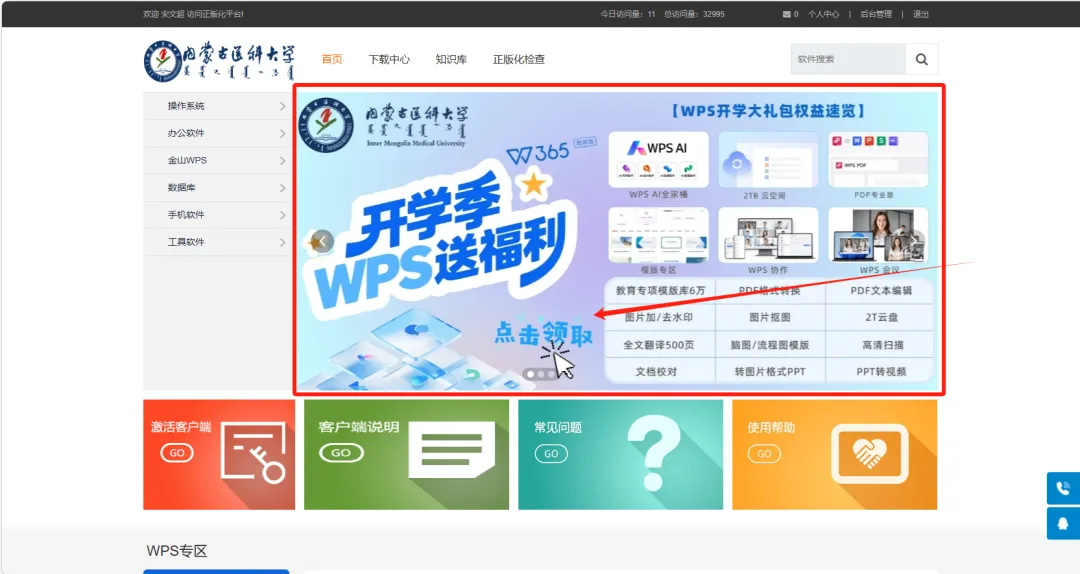Click GO button on 常见问题 tile
This screenshot has width=1080, height=574.
pos(551,453)
